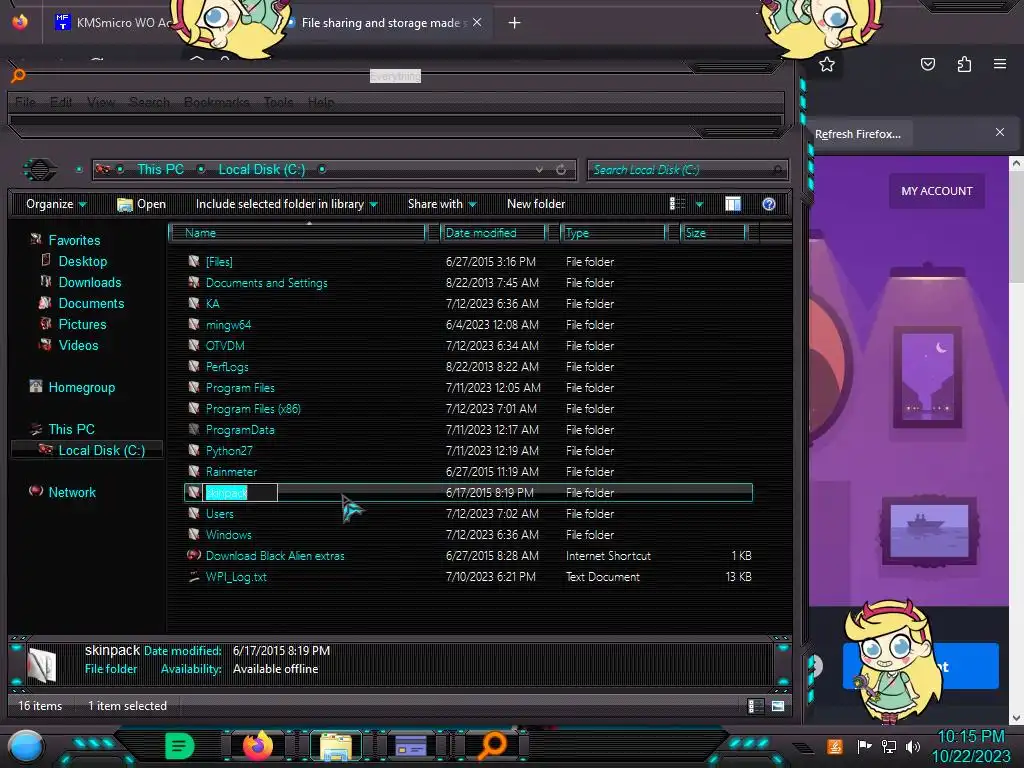Open the File menu in Everything
This screenshot has height=768, width=1024.
pyautogui.click(x=25, y=103)
